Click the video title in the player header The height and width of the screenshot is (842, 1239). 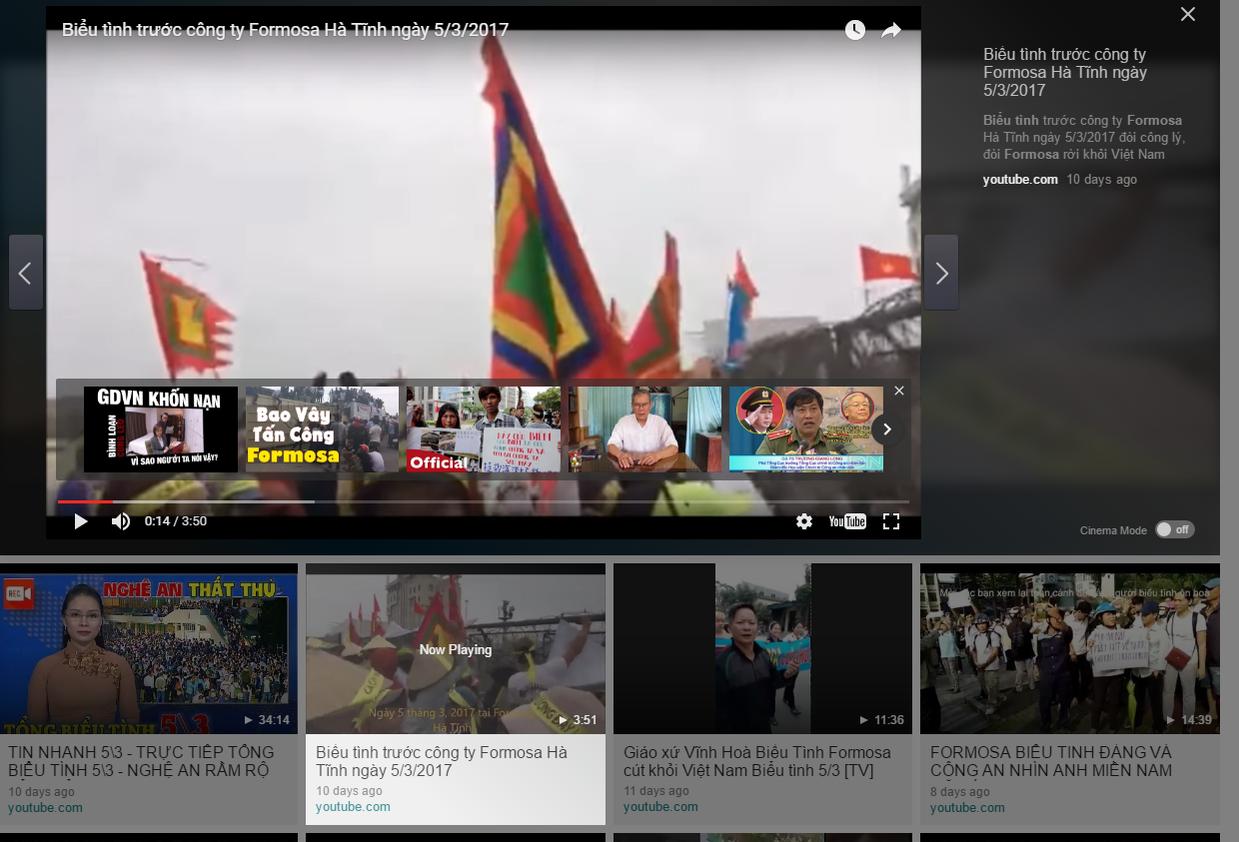click(x=285, y=30)
